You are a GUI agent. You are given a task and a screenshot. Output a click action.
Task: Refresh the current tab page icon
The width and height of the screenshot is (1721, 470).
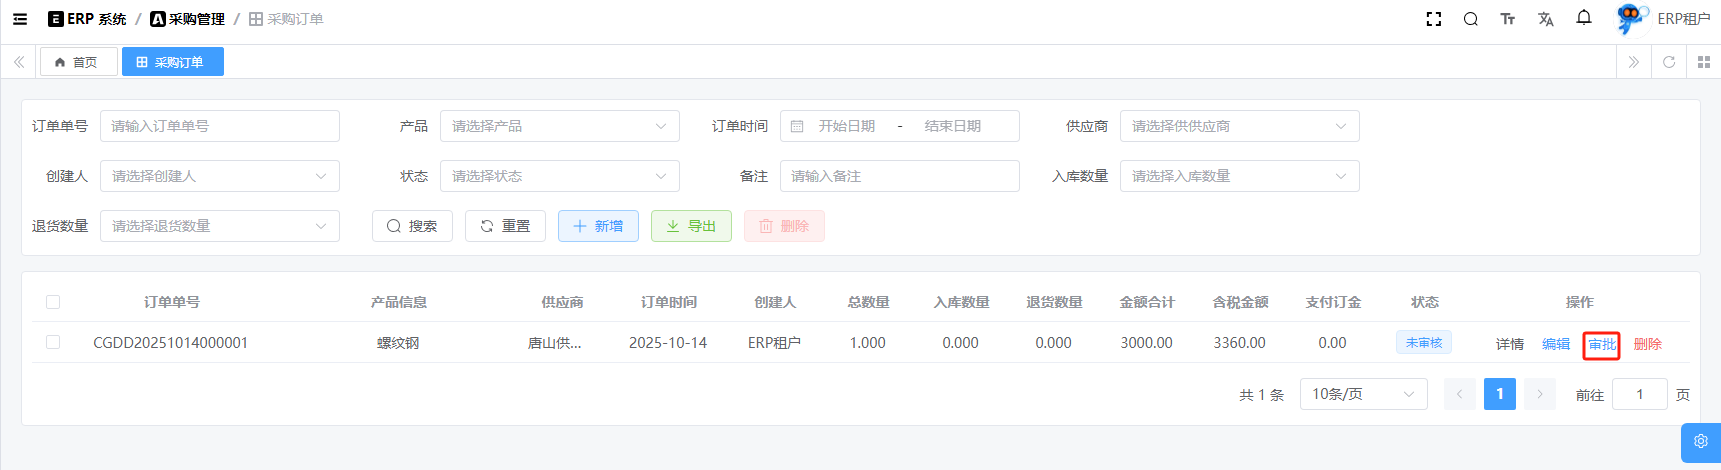1668,62
